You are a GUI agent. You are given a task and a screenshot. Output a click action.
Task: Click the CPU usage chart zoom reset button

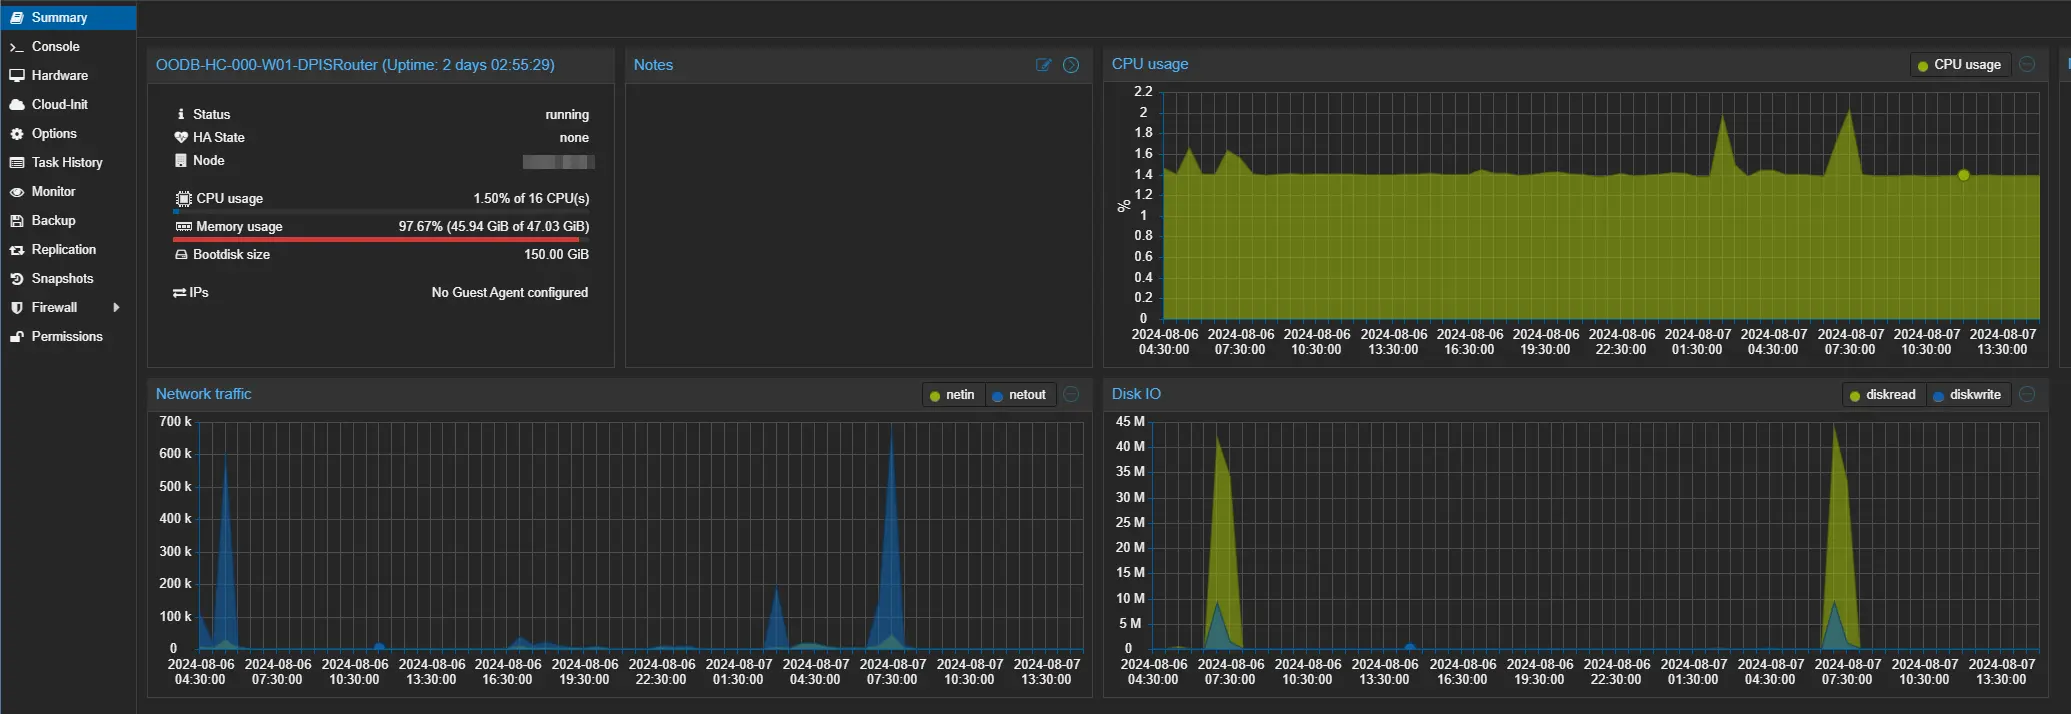(x=2027, y=64)
